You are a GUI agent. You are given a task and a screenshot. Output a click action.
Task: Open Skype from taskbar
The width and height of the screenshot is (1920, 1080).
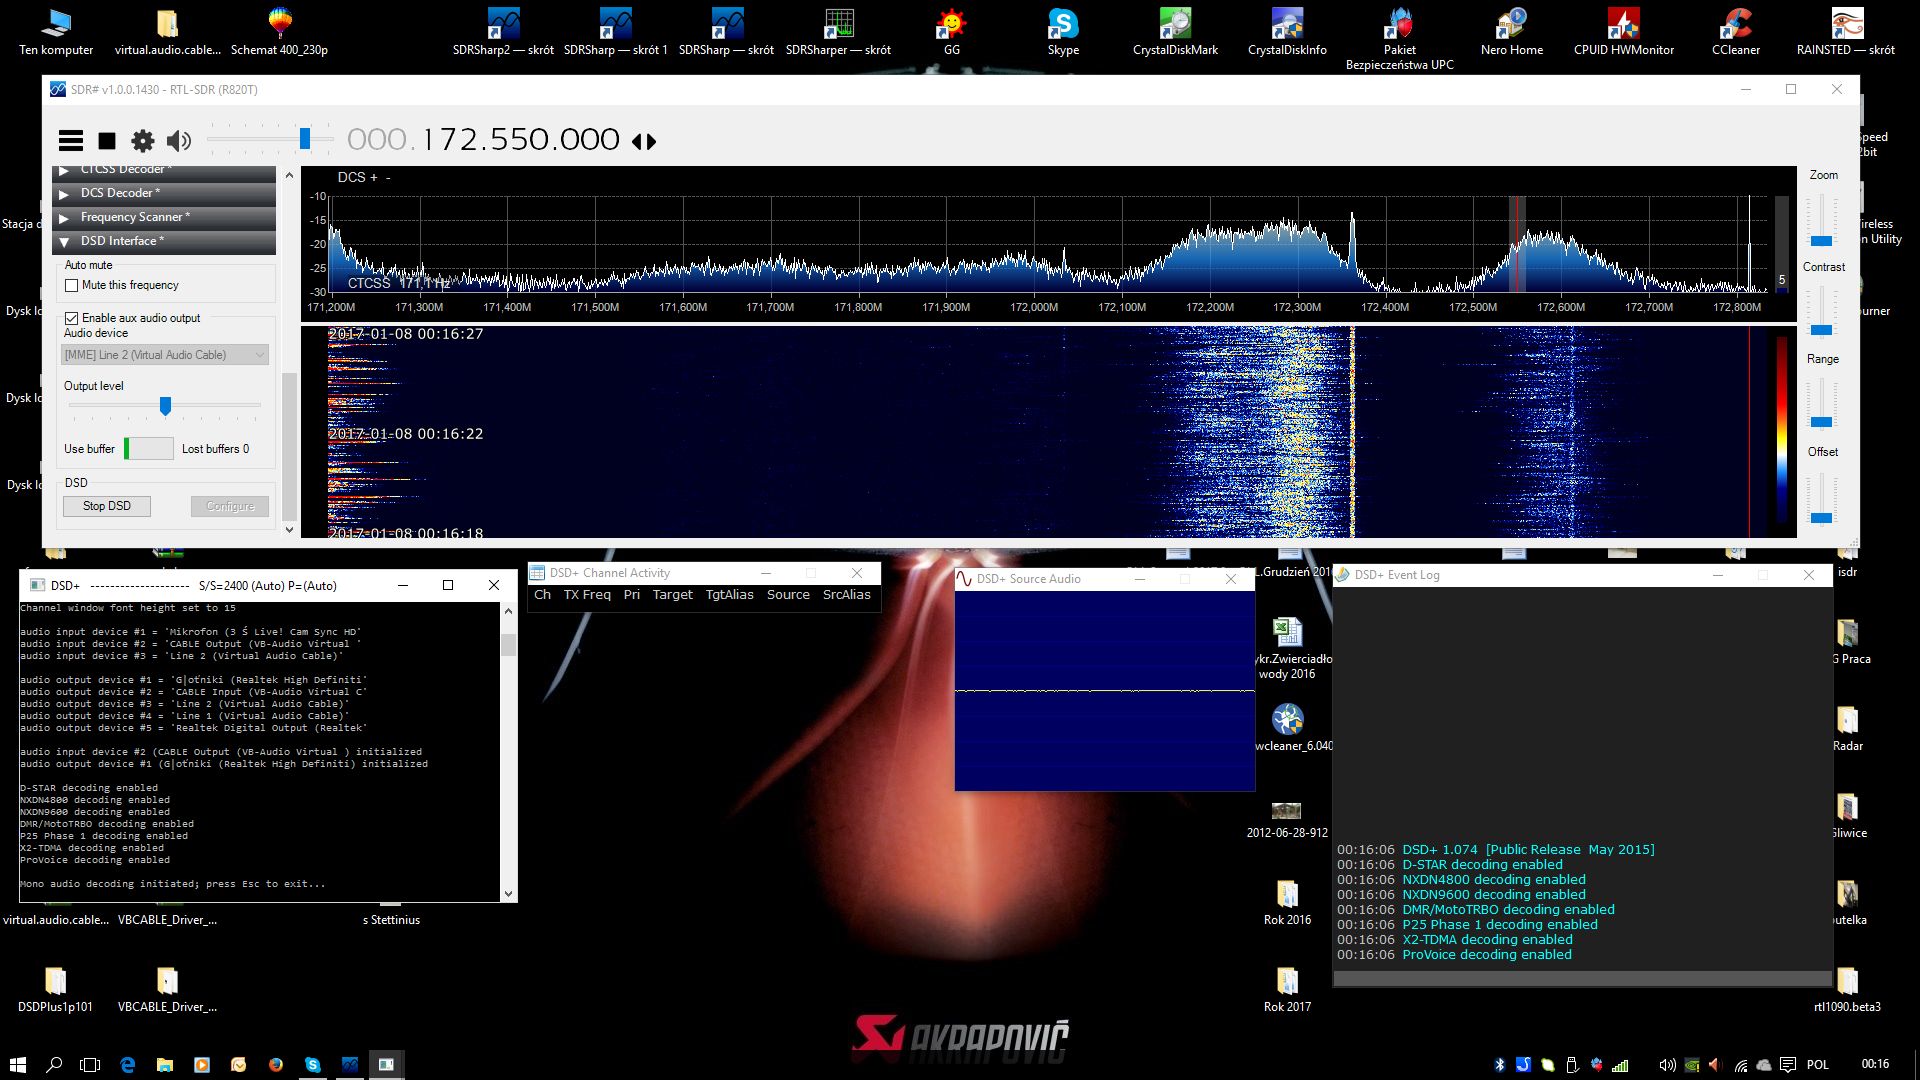(313, 1064)
